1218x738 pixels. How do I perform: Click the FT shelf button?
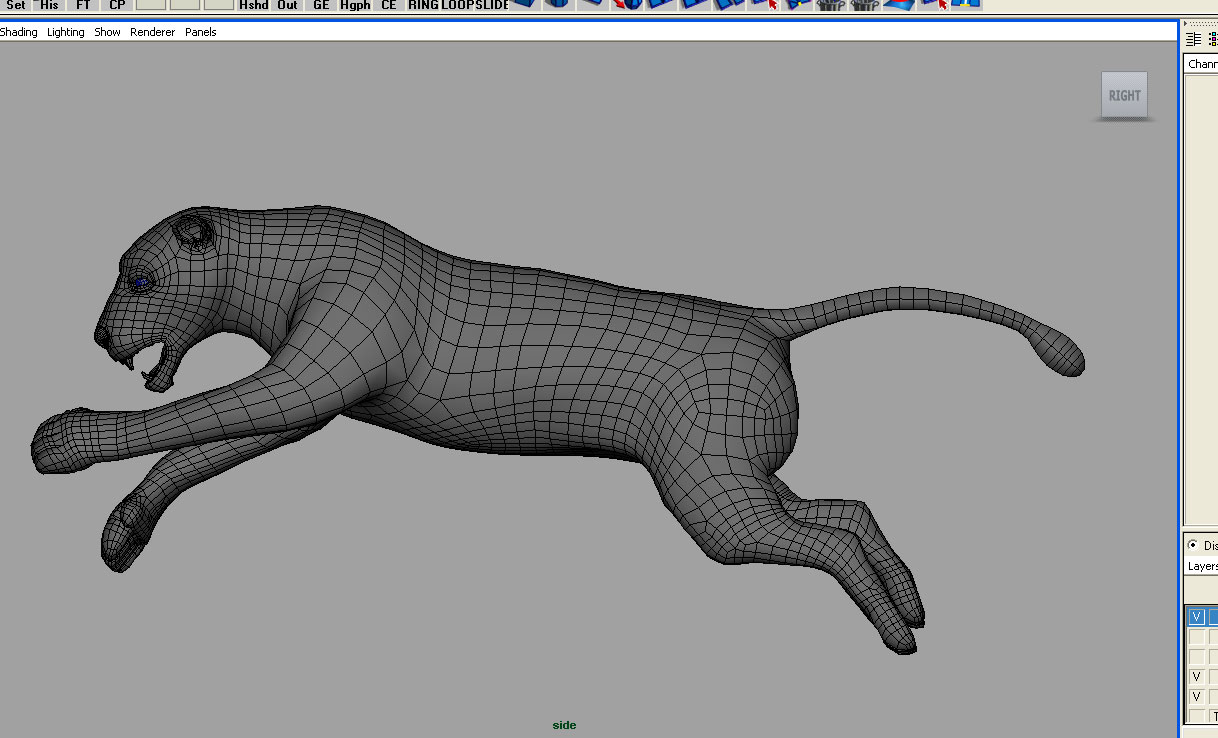point(84,5)
